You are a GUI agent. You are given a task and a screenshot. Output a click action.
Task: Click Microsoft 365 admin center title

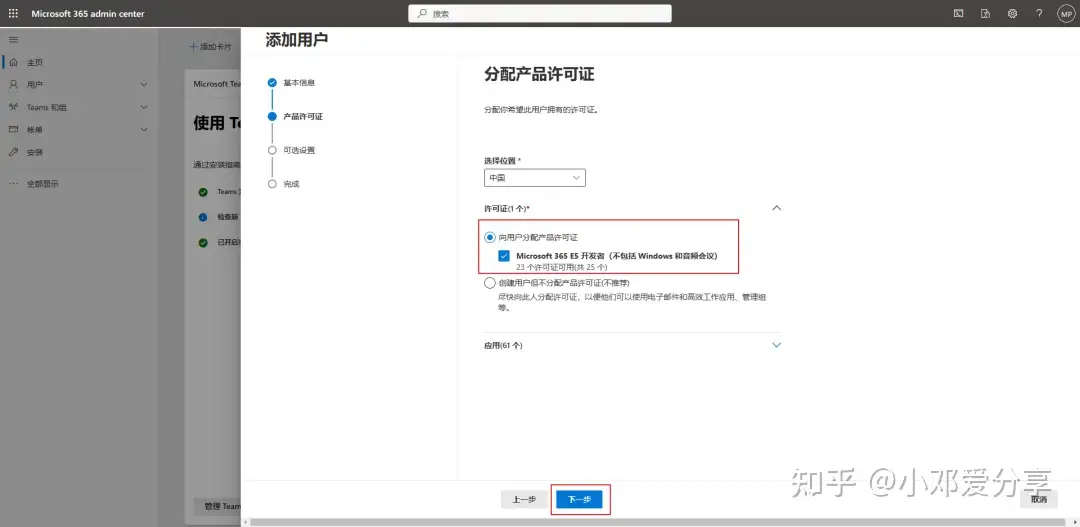pyautogui.click(x=88, y=14)
